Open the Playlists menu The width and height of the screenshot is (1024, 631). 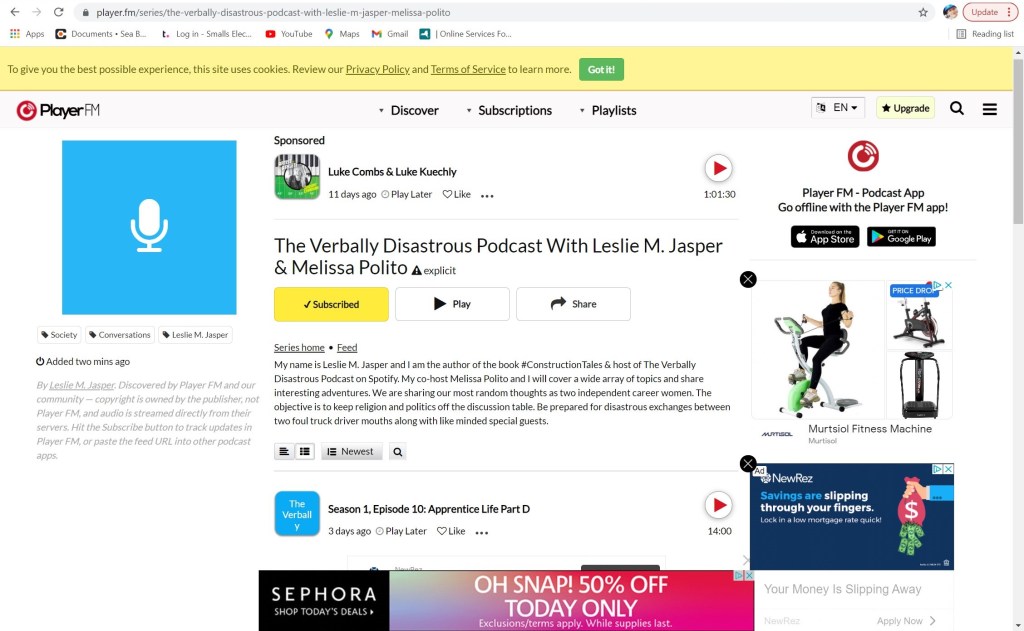[x=607, y=110]
